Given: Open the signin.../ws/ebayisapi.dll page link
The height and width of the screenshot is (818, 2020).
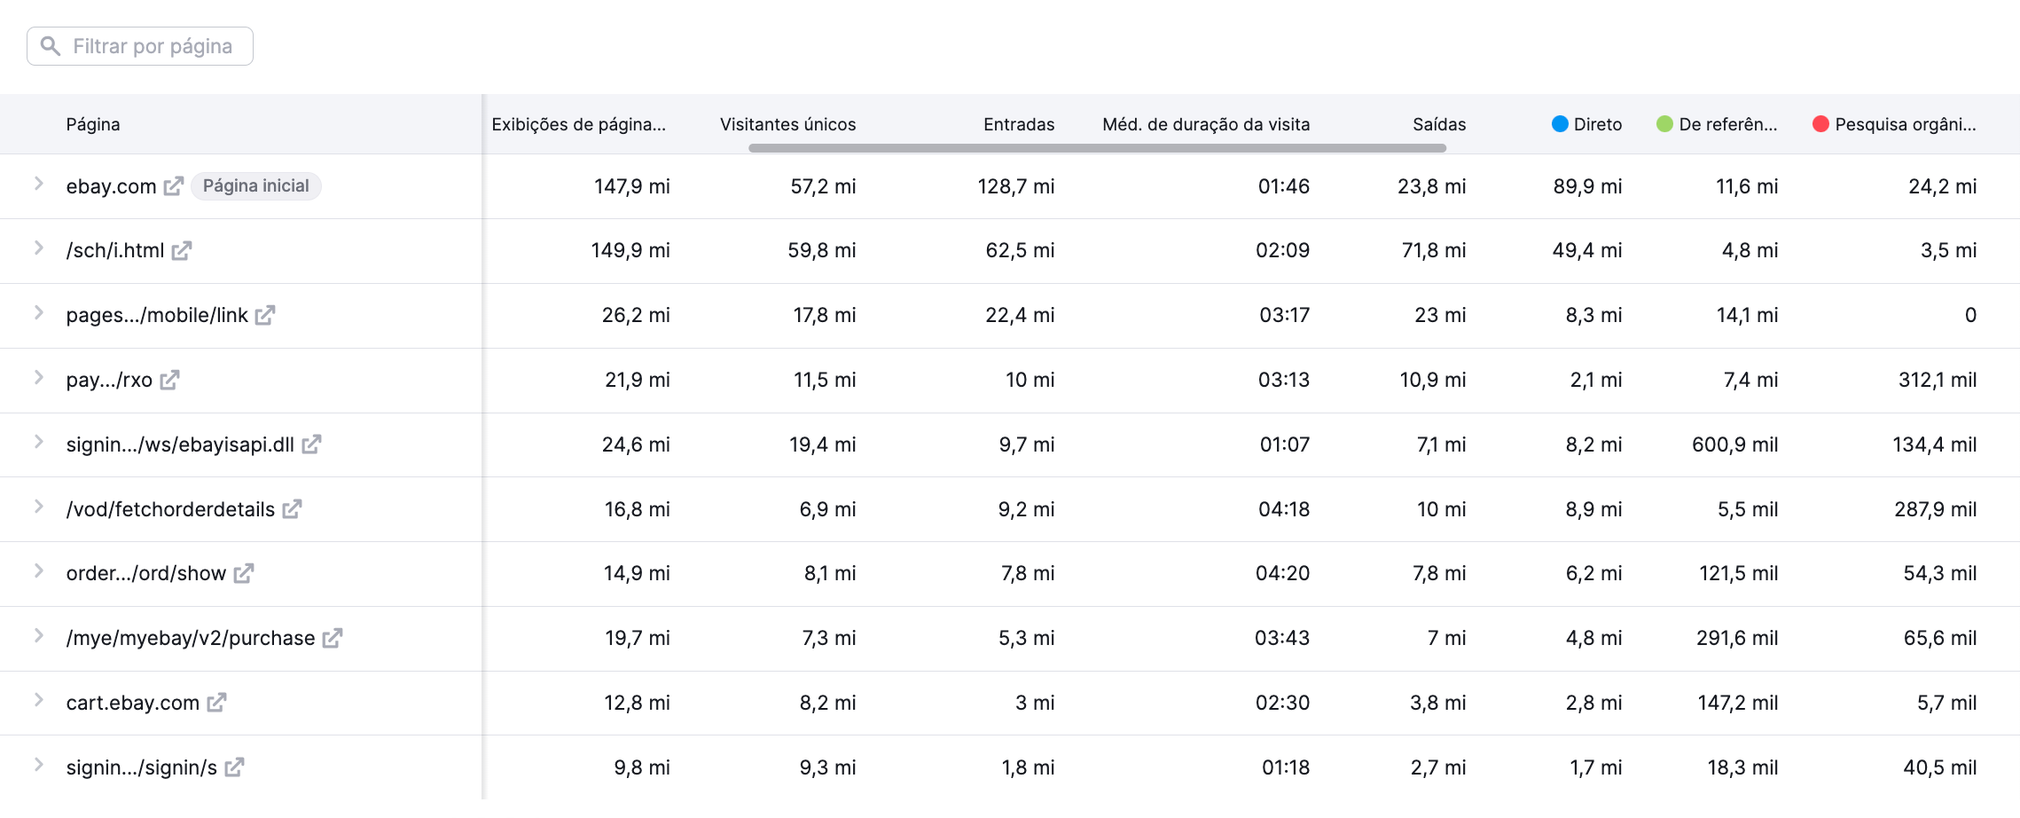Looking at the screenshot, I should [x=180, y=444].
